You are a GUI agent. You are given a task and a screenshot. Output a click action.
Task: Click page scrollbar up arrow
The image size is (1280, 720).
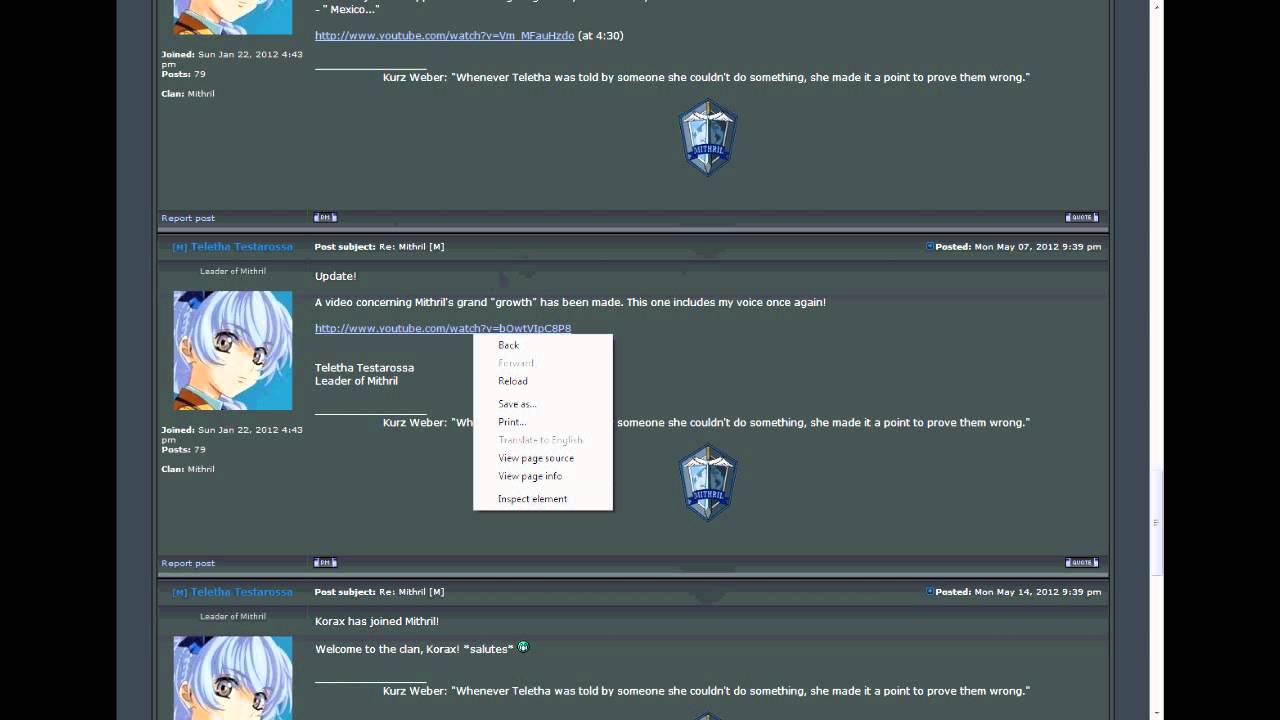click(1157, 7)
